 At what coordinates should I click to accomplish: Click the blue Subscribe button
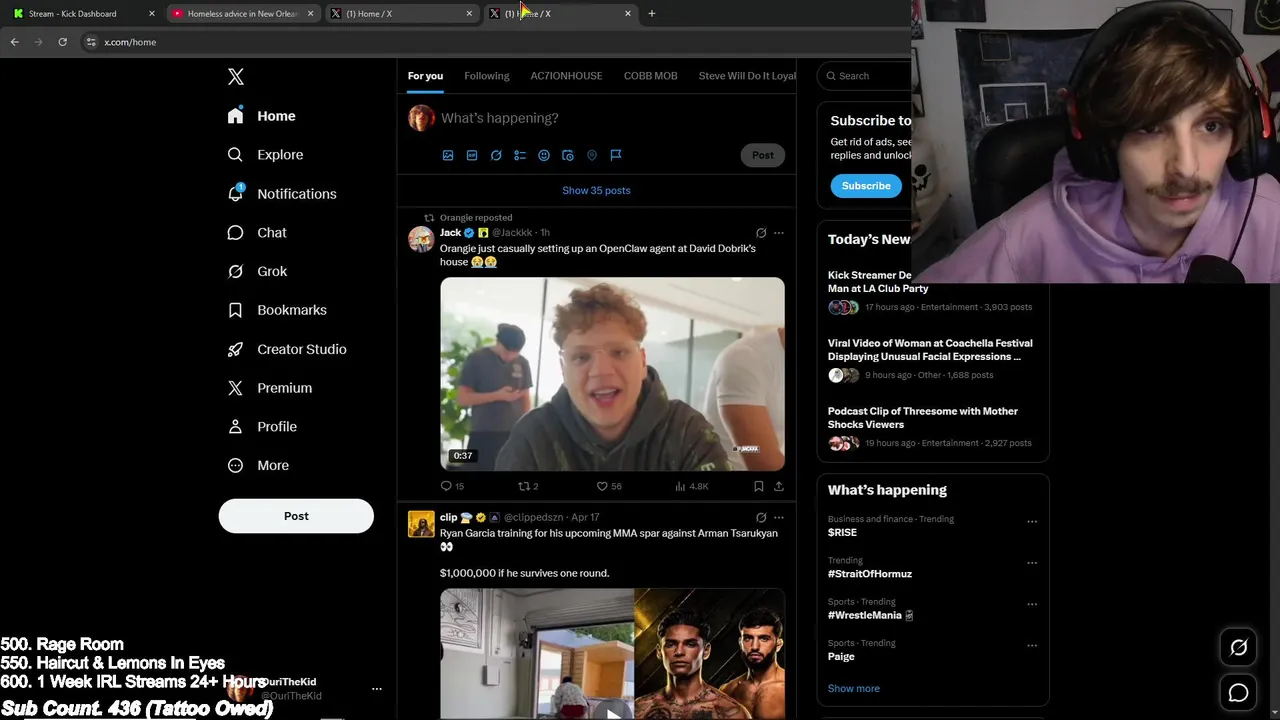pos(866,186)
